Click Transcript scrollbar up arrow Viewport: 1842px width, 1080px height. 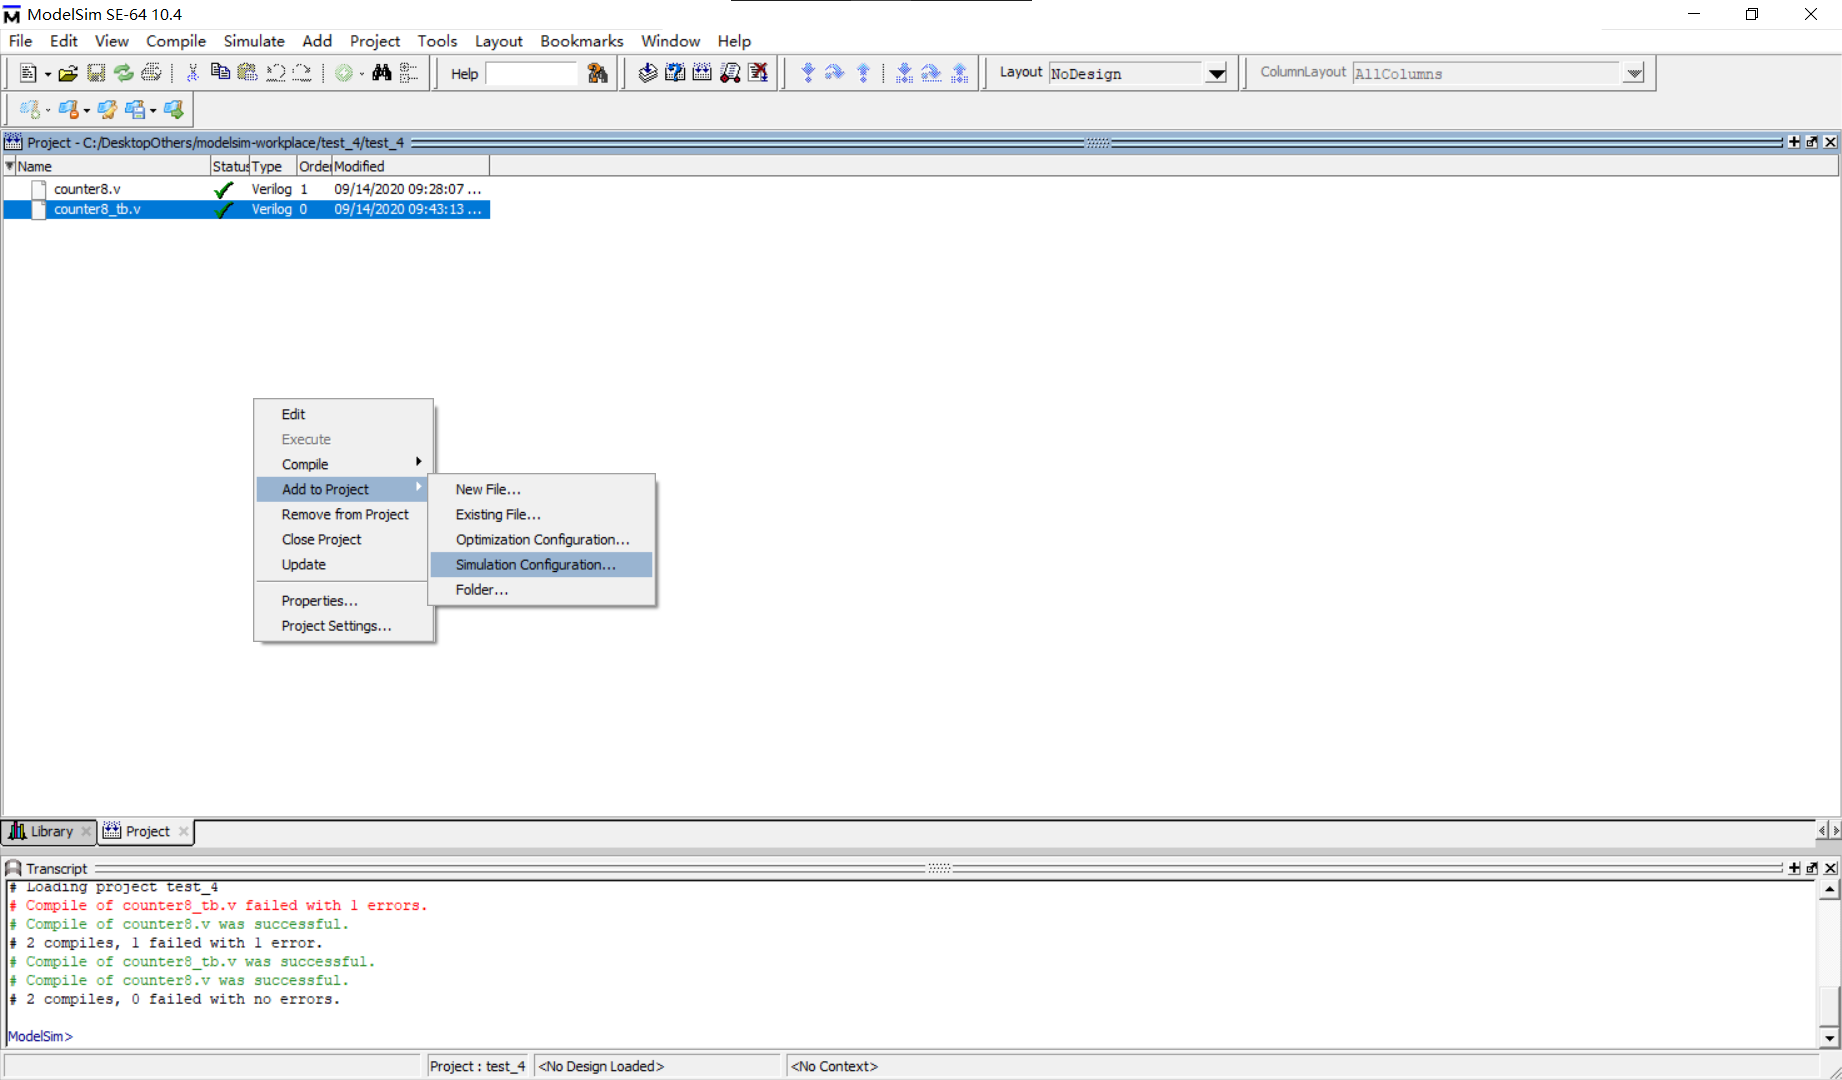[x=1829, y=890]
